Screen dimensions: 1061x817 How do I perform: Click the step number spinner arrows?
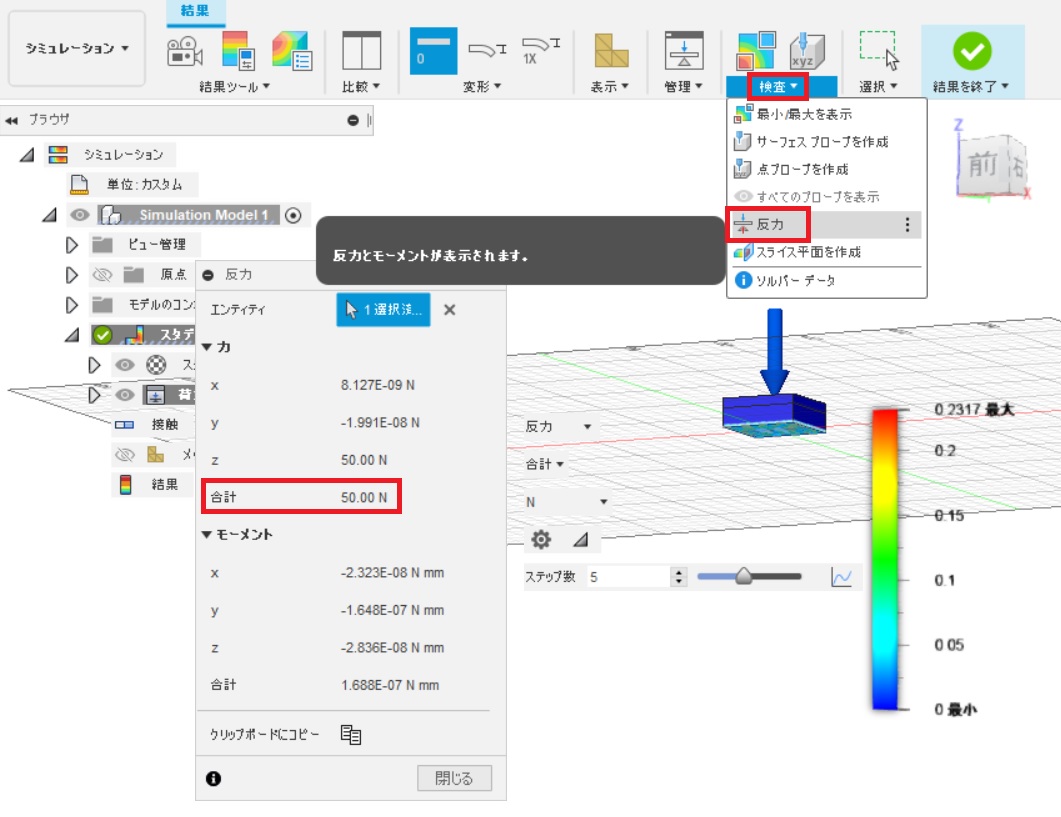679,577
